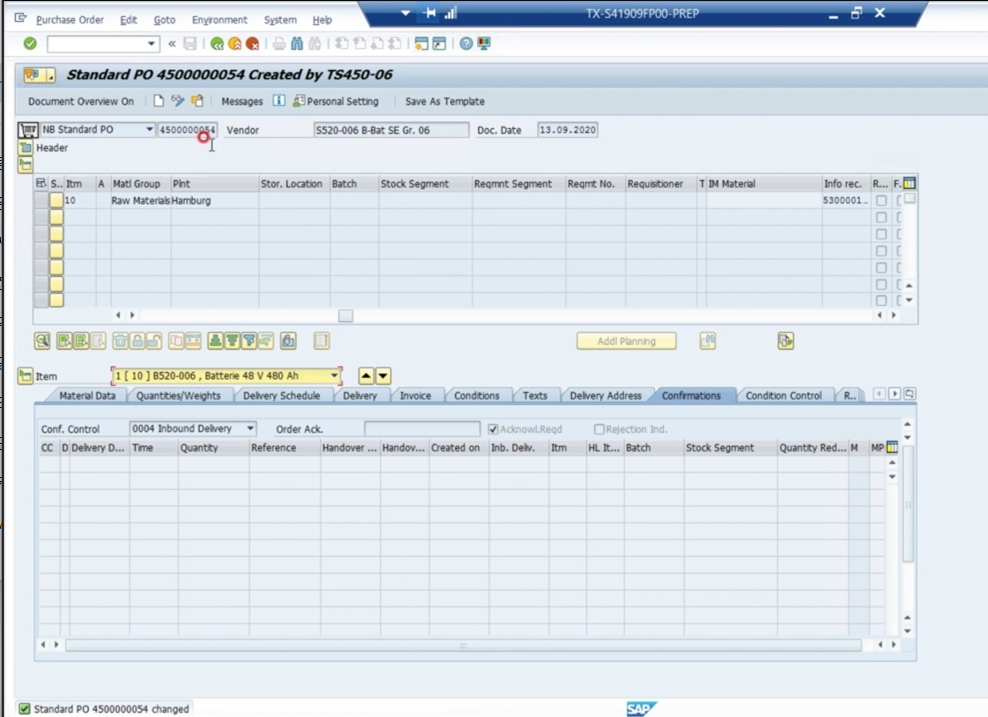
Task: Click the blue Information icon after Messages
Action: point(279,101)
